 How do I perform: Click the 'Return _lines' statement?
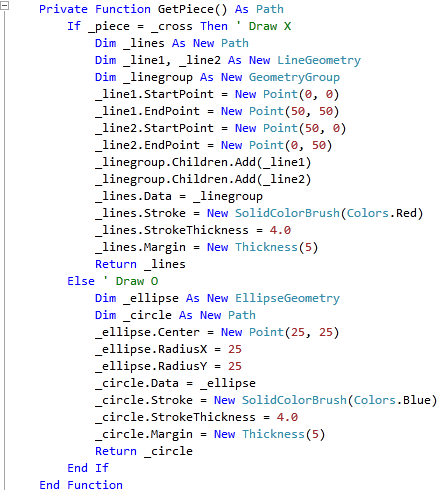coord(140,264)
